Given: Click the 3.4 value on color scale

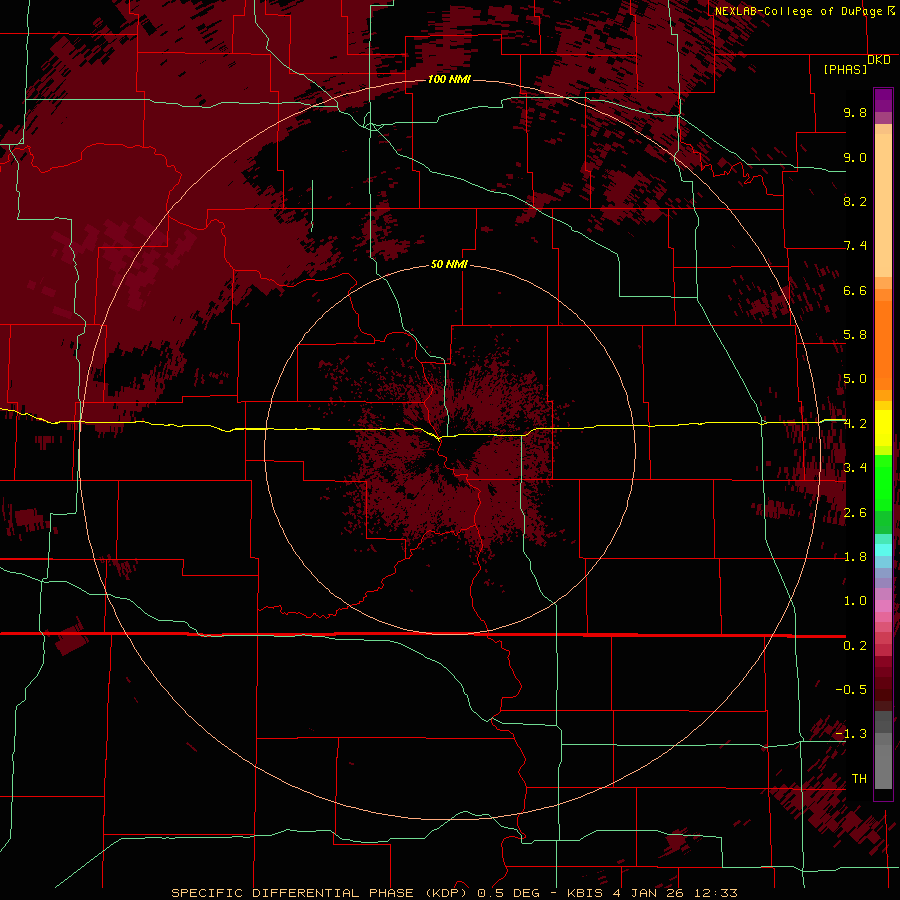Looking at the screenshot, I should (855, 468).
